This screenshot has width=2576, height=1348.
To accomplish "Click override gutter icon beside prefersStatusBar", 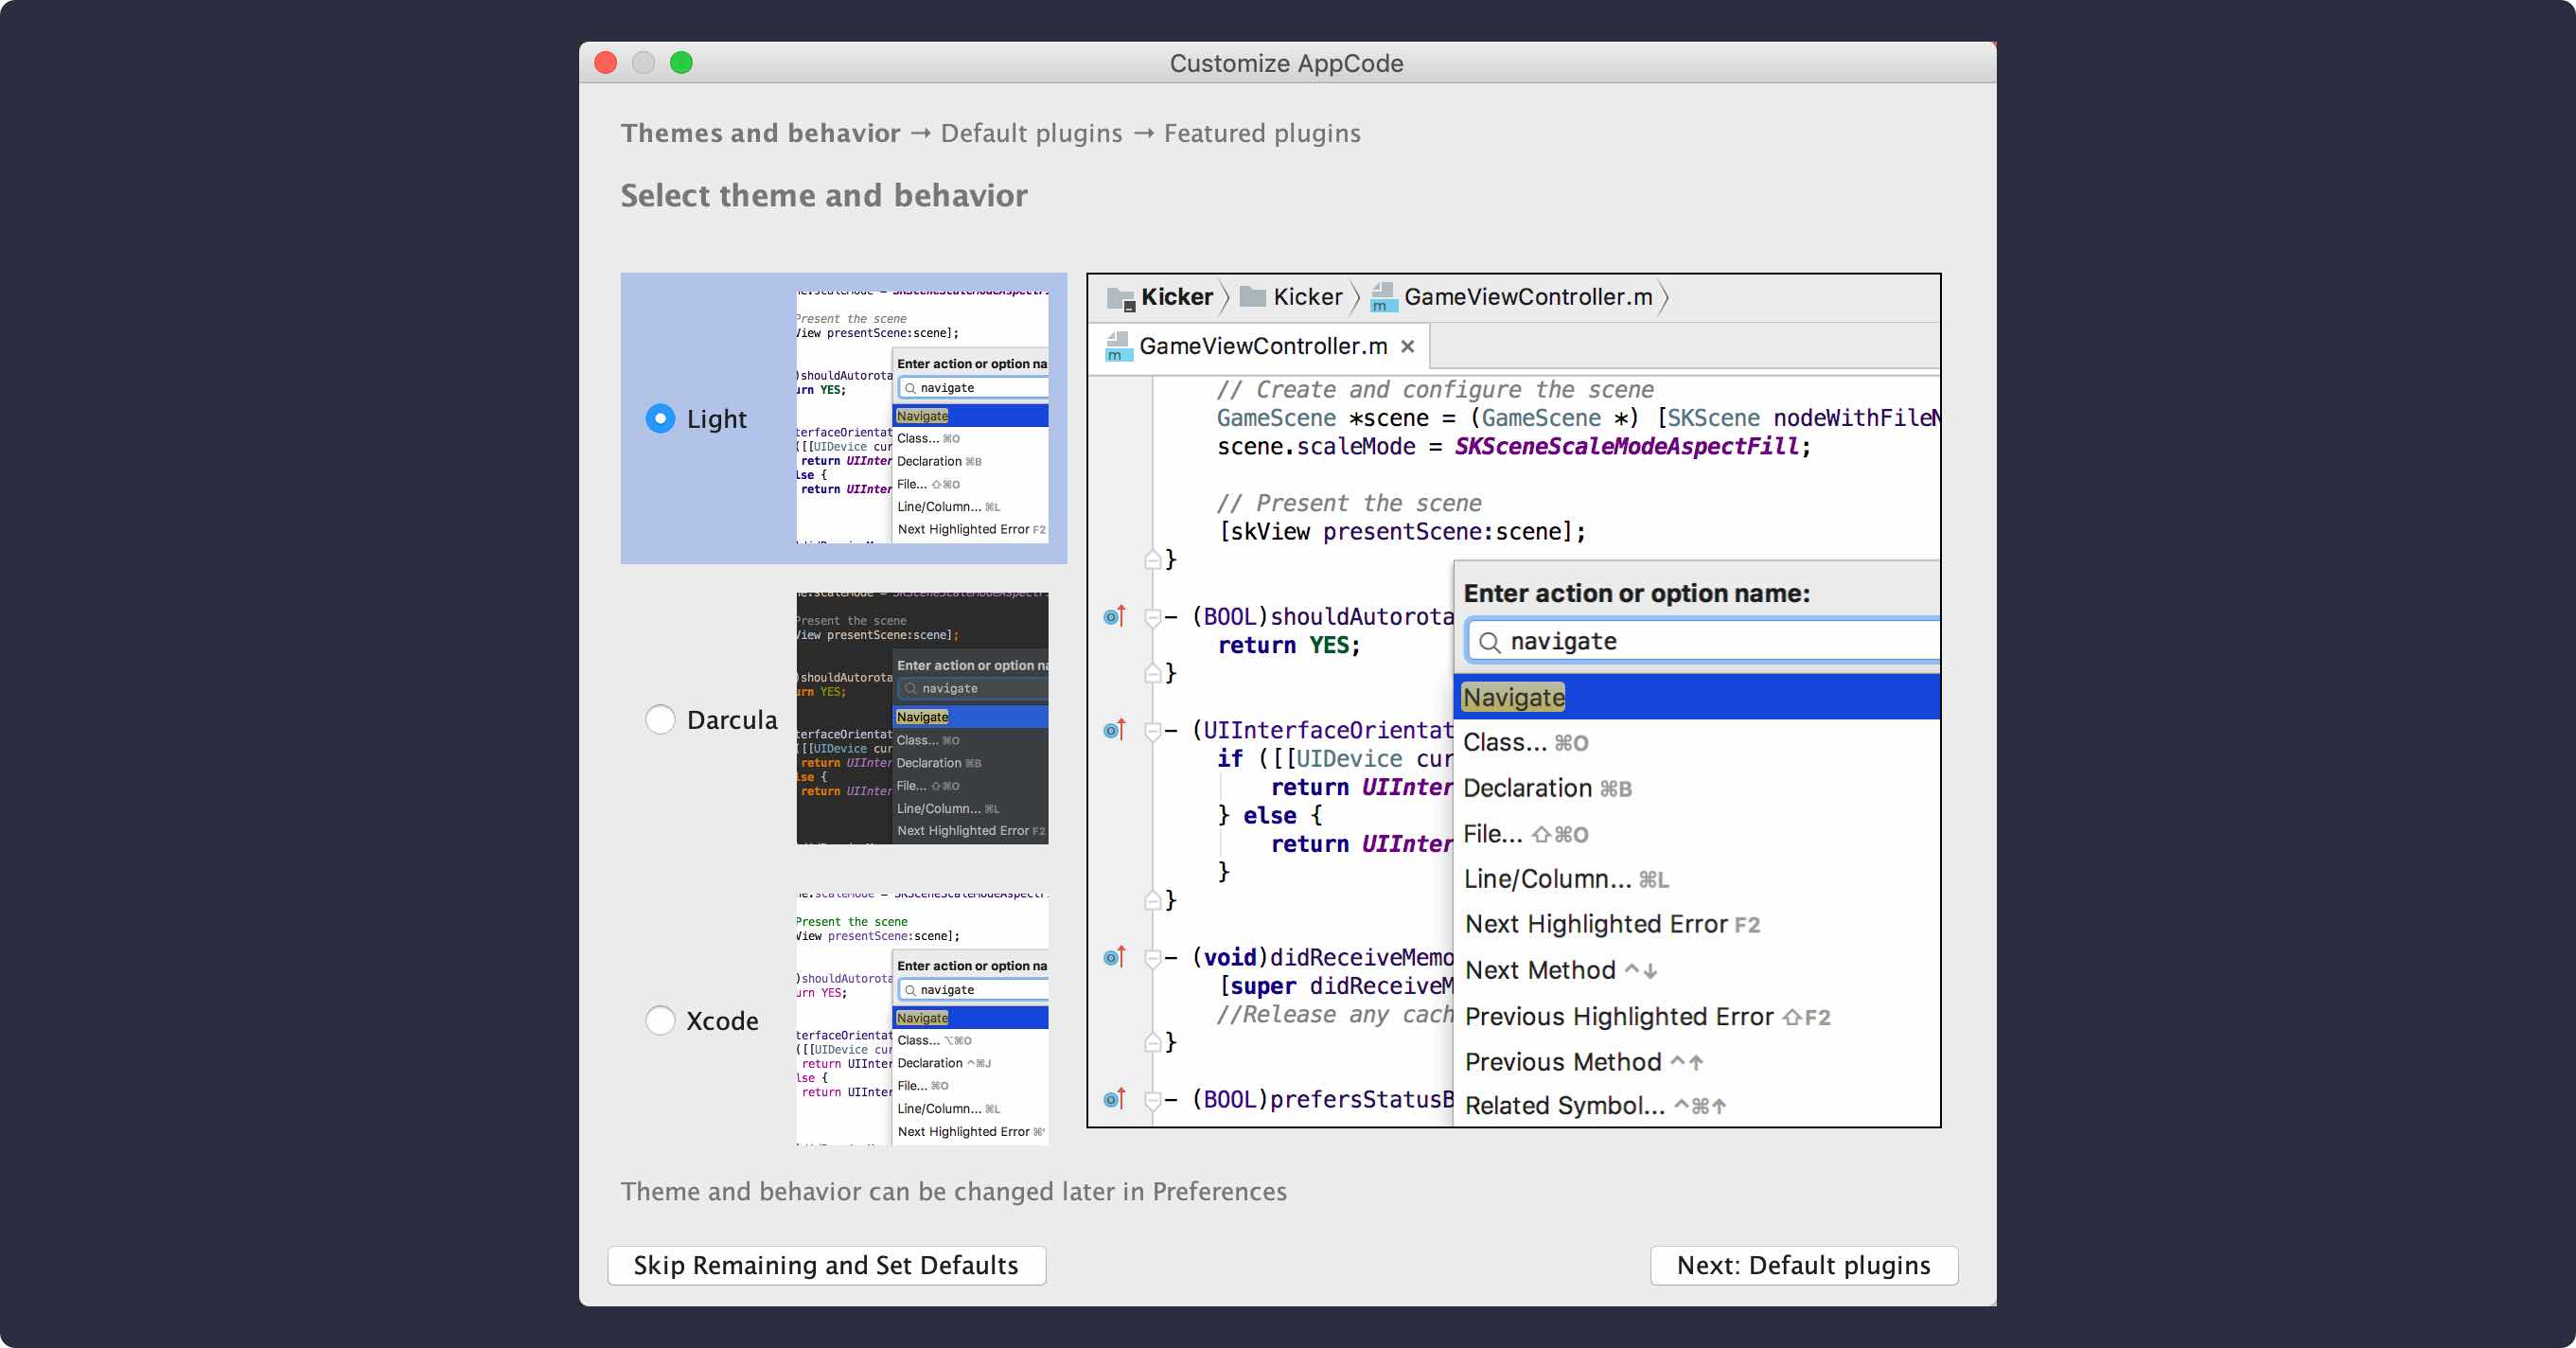I will (x=1114, y=1099).
